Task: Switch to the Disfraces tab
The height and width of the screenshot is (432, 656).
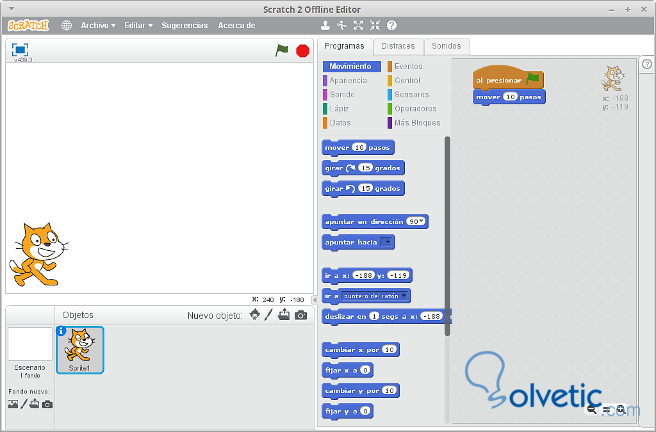Action: tap(398, 46)
